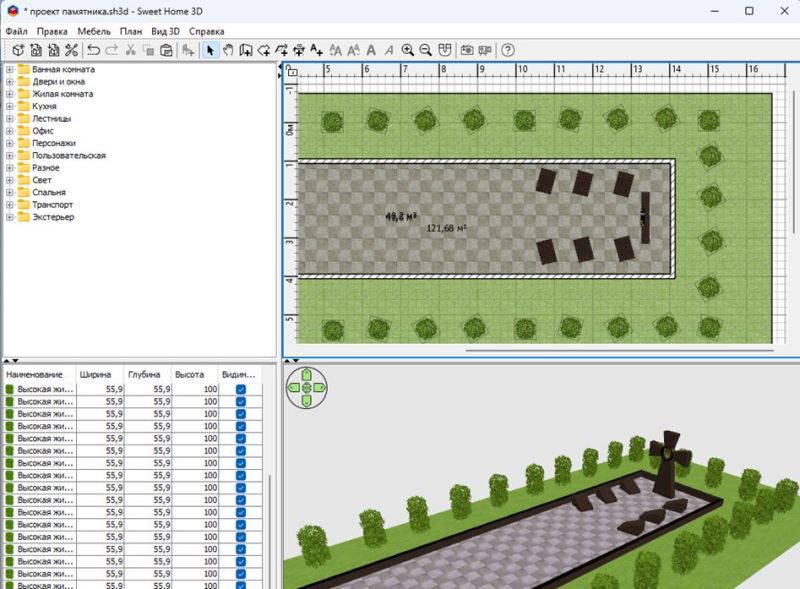Click the Undo arrow in toolbar

pos(93,50)
